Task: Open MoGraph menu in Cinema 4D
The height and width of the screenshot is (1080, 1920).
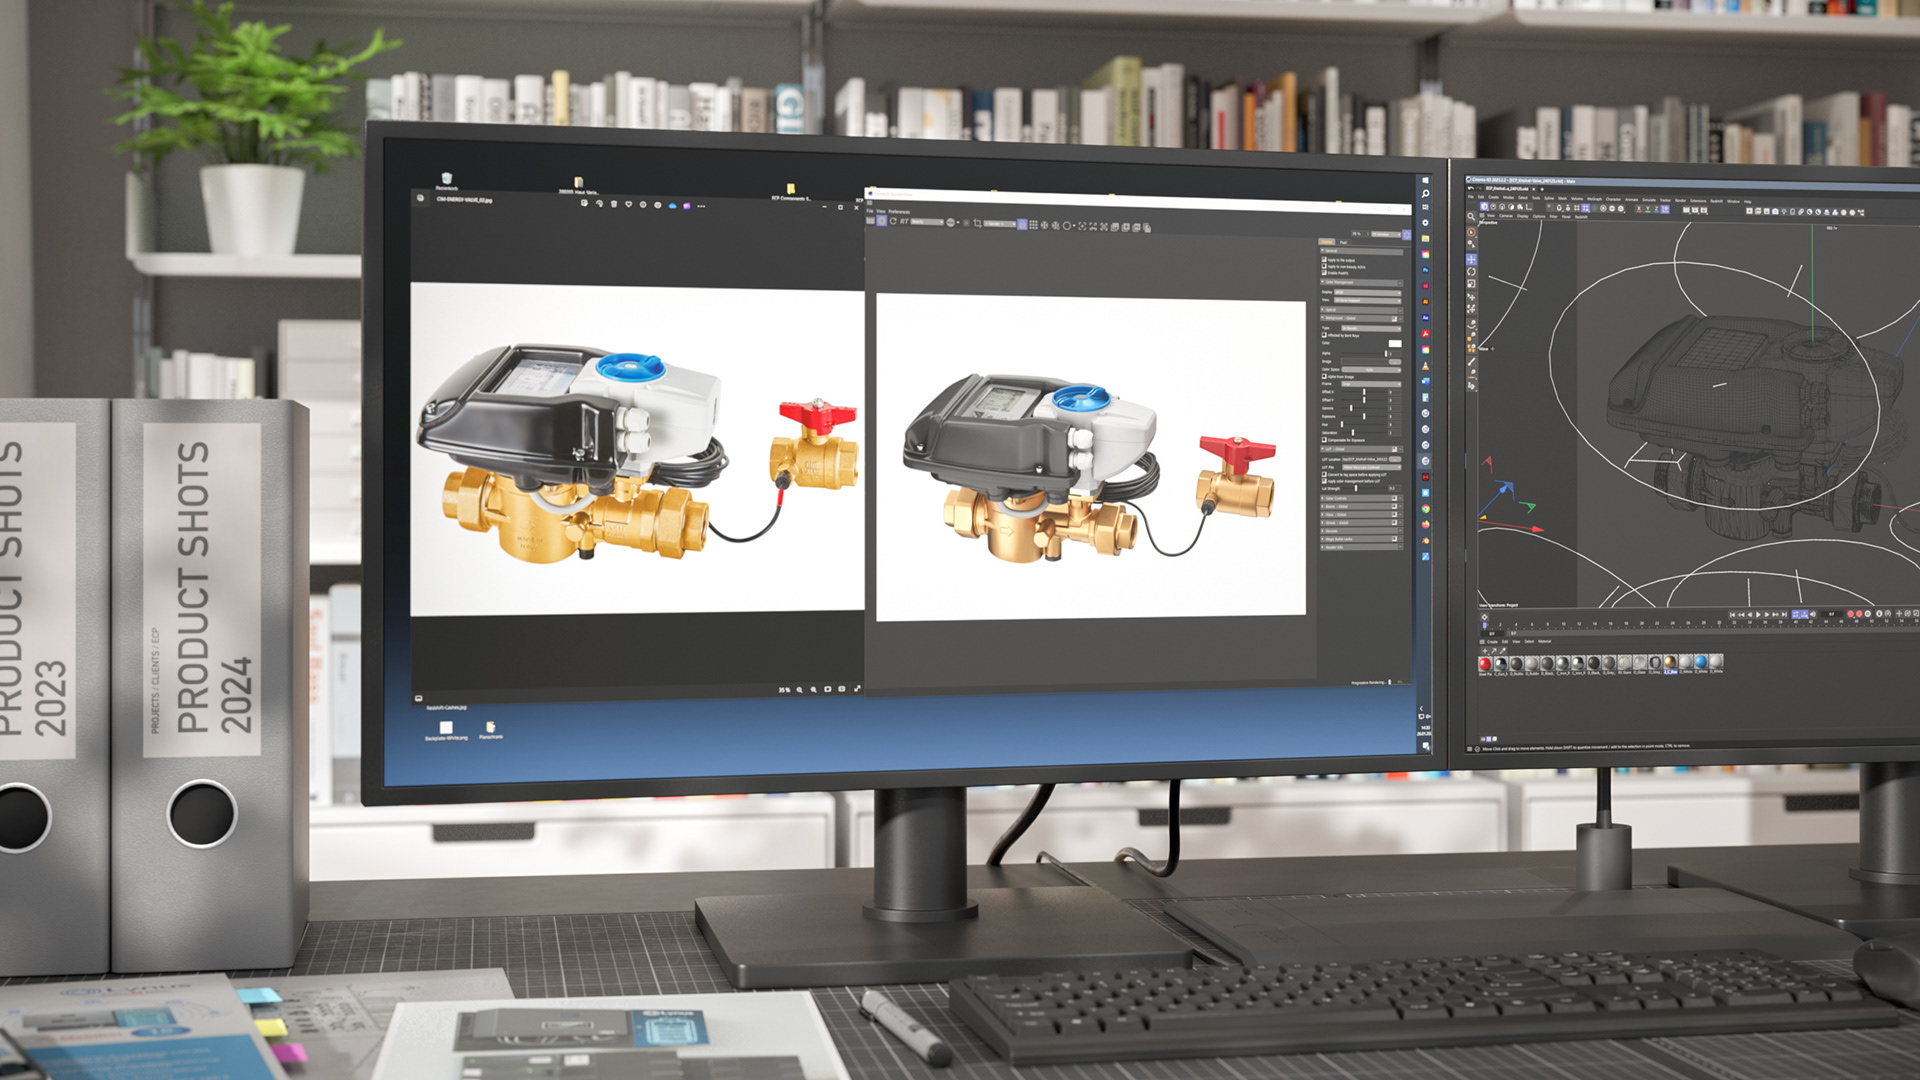Action: [1594, 199]
